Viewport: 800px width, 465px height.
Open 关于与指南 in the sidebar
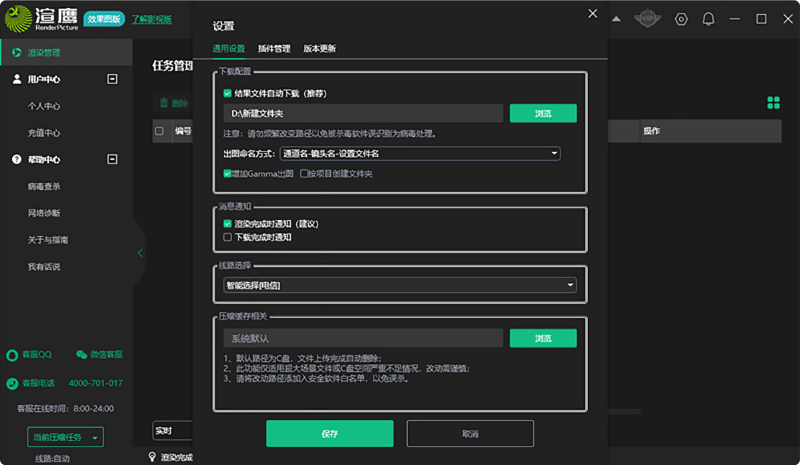pos(48,240)
